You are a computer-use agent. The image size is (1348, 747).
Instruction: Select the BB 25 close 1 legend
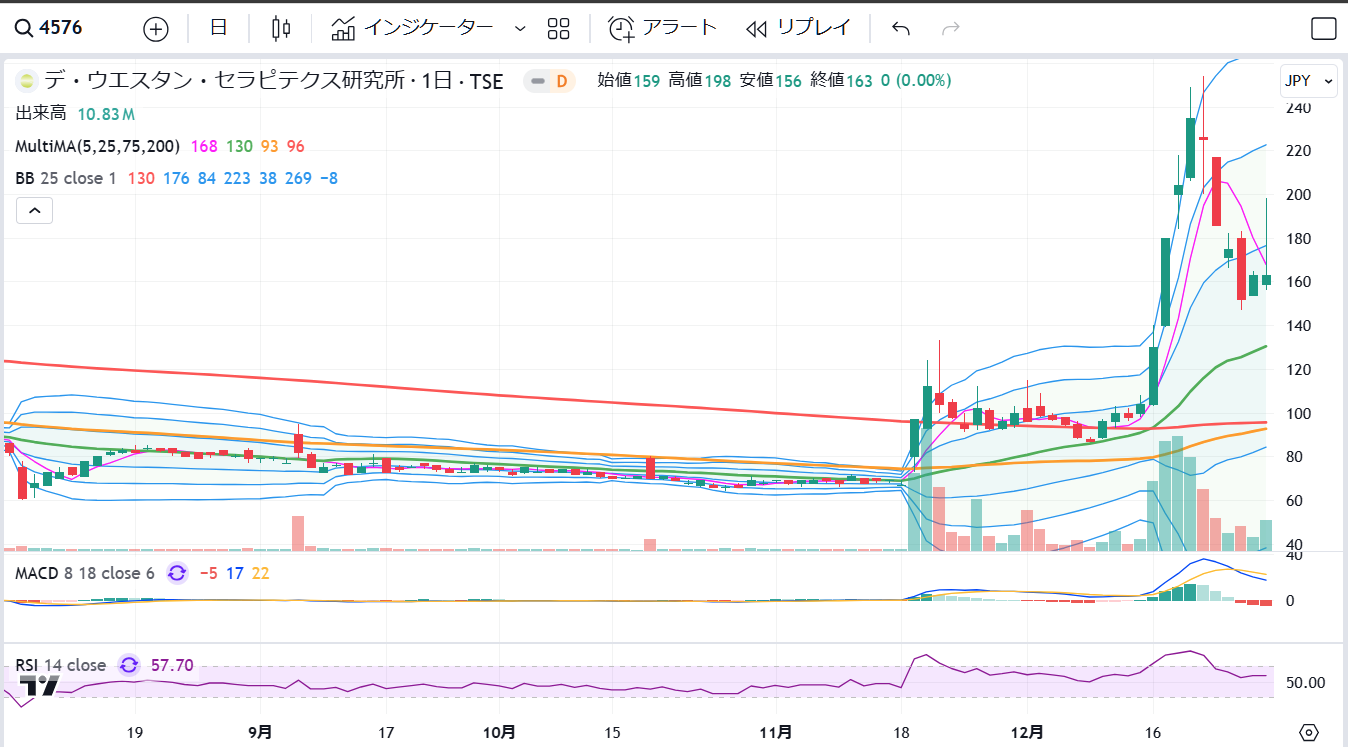(x=66, y=178)
